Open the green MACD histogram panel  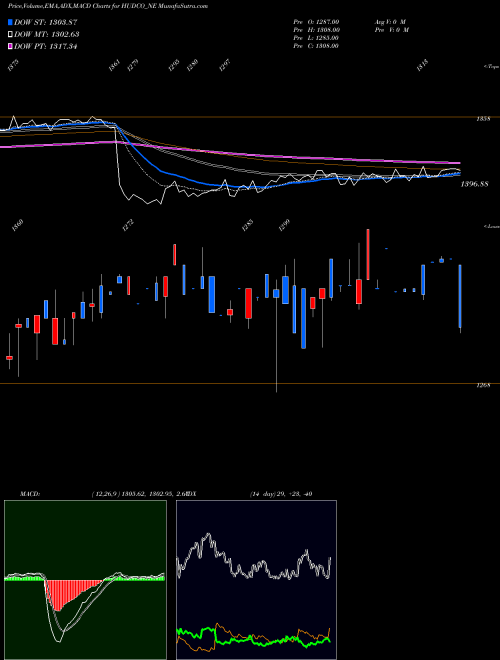click(85, 580)
